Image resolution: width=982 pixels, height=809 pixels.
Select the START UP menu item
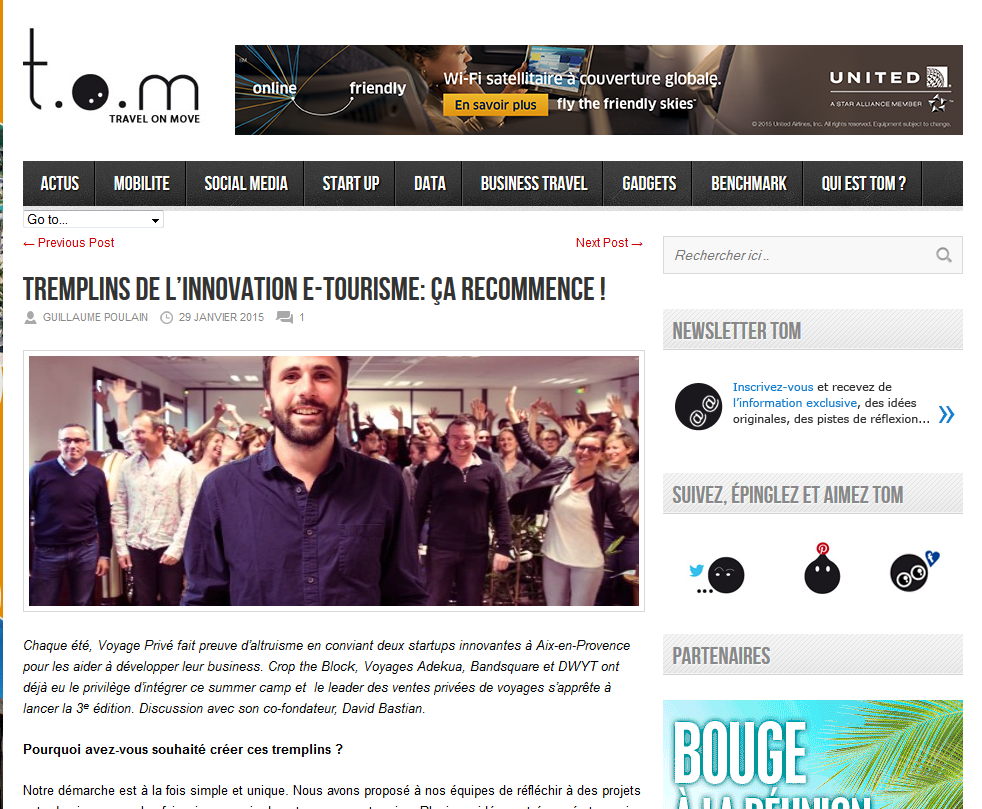pos(350,183)
